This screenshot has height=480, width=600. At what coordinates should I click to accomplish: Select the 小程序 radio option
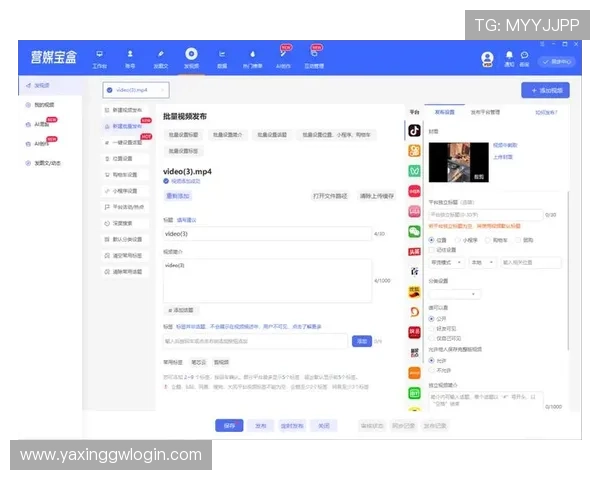[458, 240]
